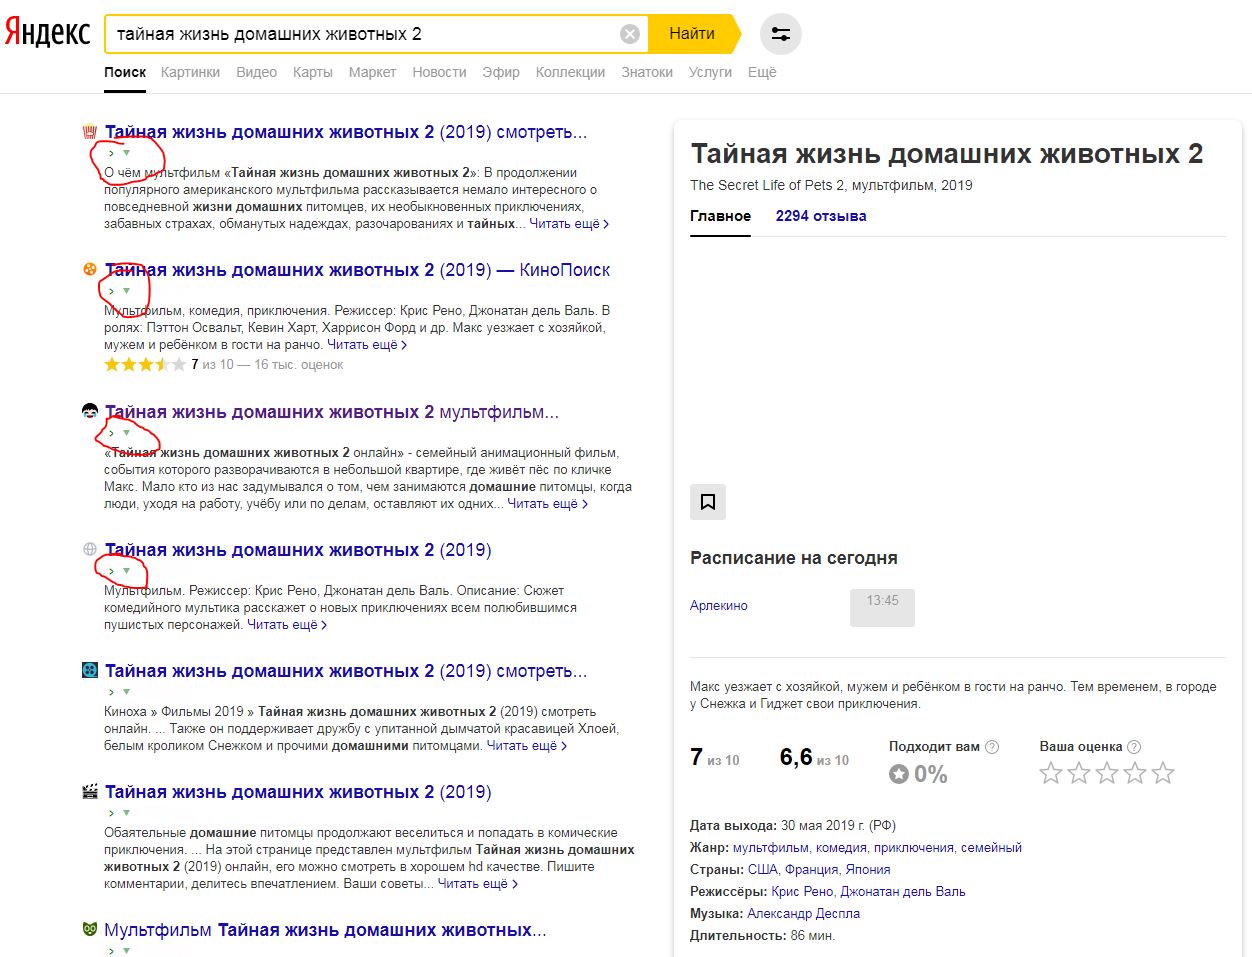Click the clapperboard favicon of the sixth result

(x=90, y=791)
